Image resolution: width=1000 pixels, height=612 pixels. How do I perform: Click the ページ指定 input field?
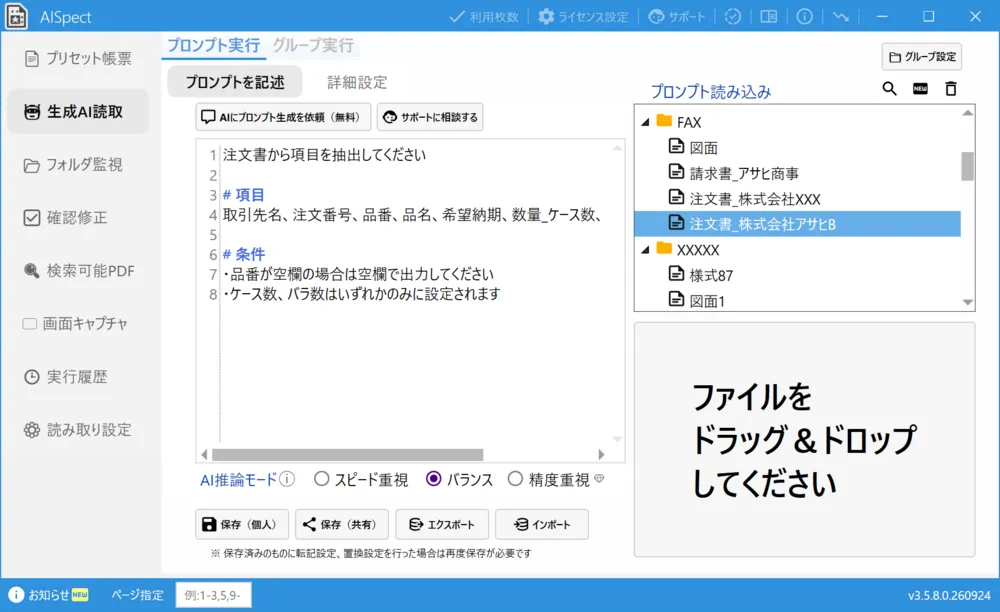(x=213, y=595)
